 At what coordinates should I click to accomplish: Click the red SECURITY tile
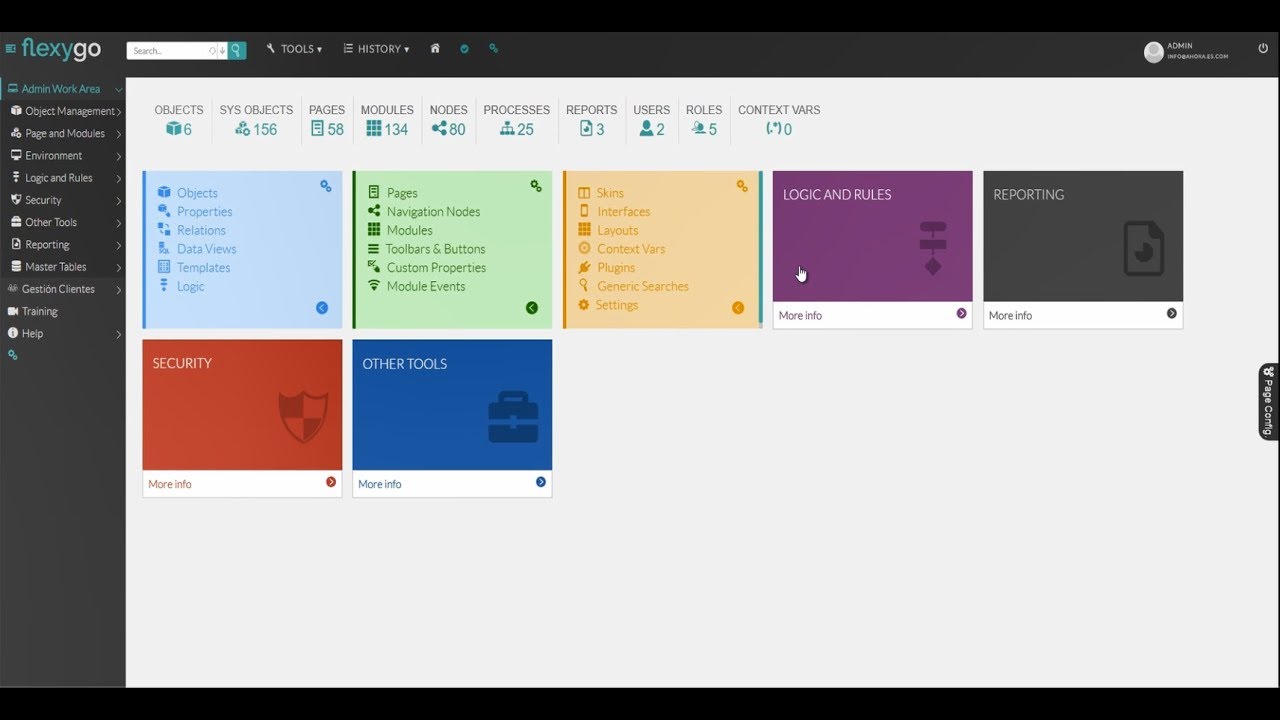click(242, 405)
